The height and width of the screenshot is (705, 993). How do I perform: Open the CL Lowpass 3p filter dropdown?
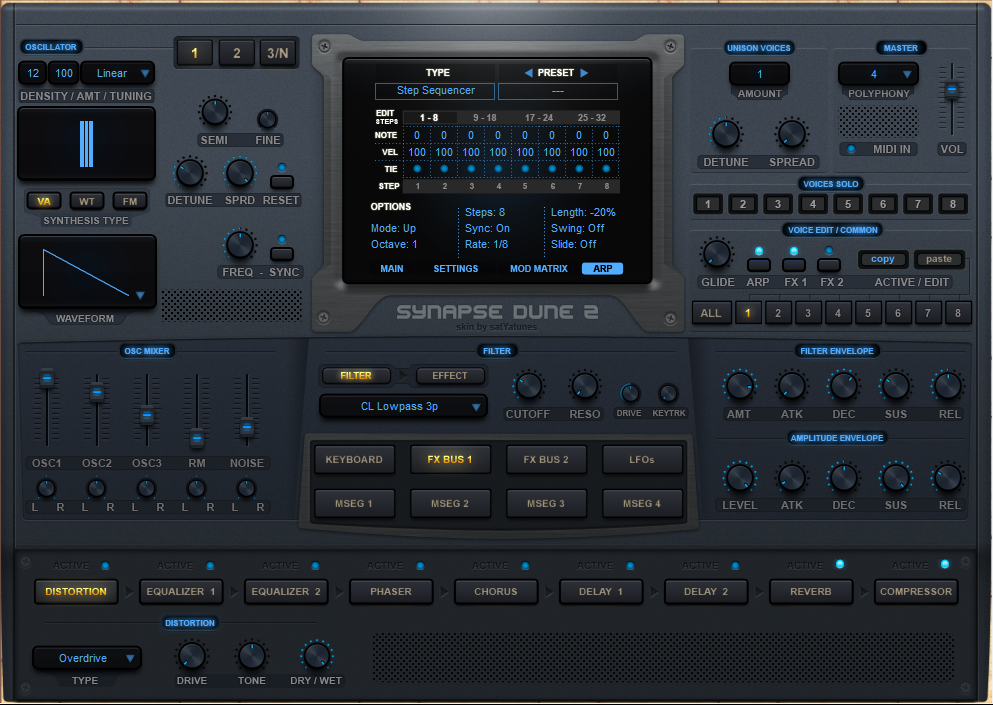point(403,407)
